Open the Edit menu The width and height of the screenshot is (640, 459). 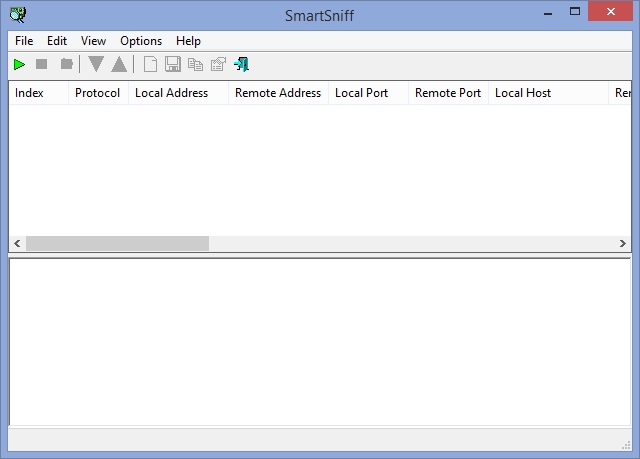57,41
